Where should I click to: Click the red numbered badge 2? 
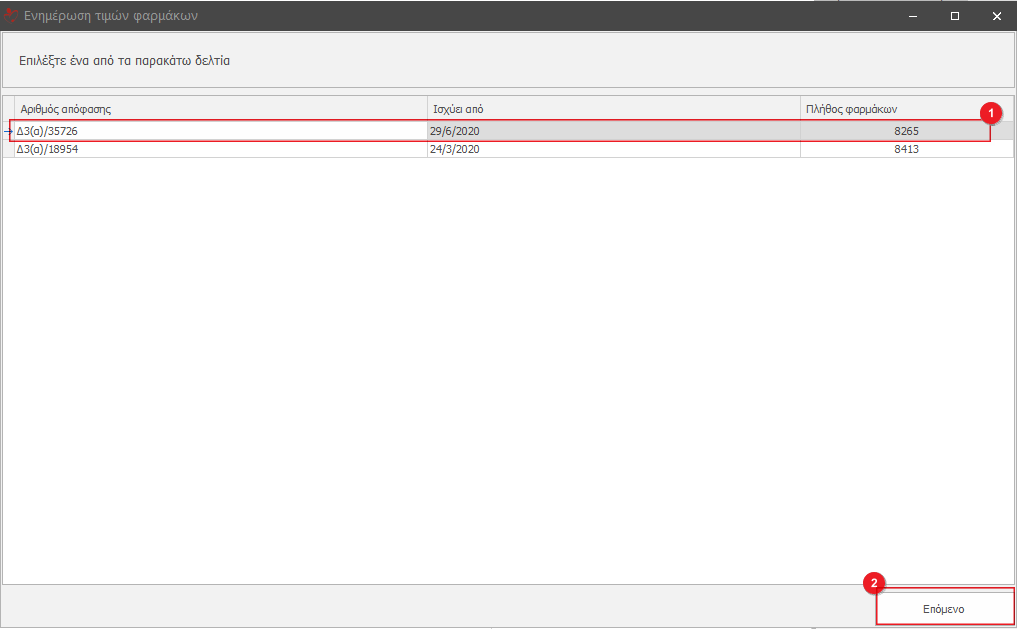click(874, 583)
